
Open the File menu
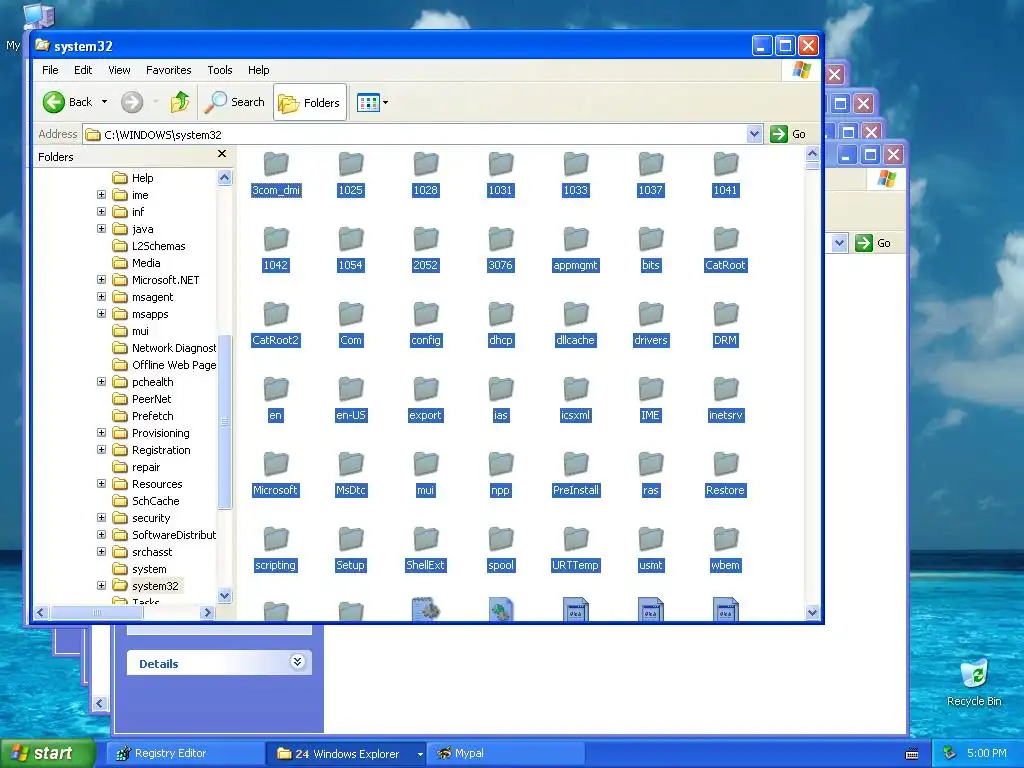pos(50,70)
